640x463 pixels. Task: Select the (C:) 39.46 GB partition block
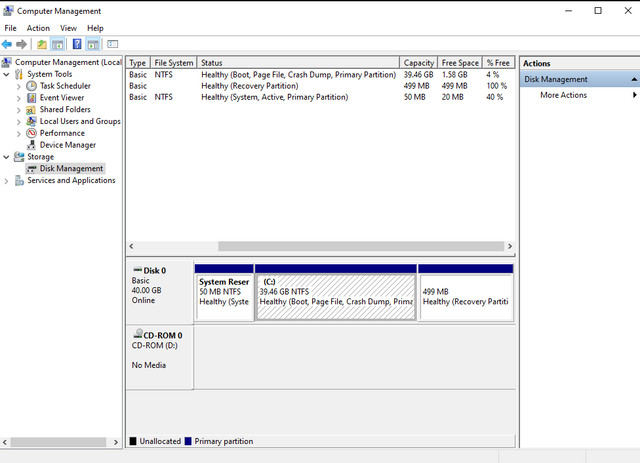coord(336,292)
